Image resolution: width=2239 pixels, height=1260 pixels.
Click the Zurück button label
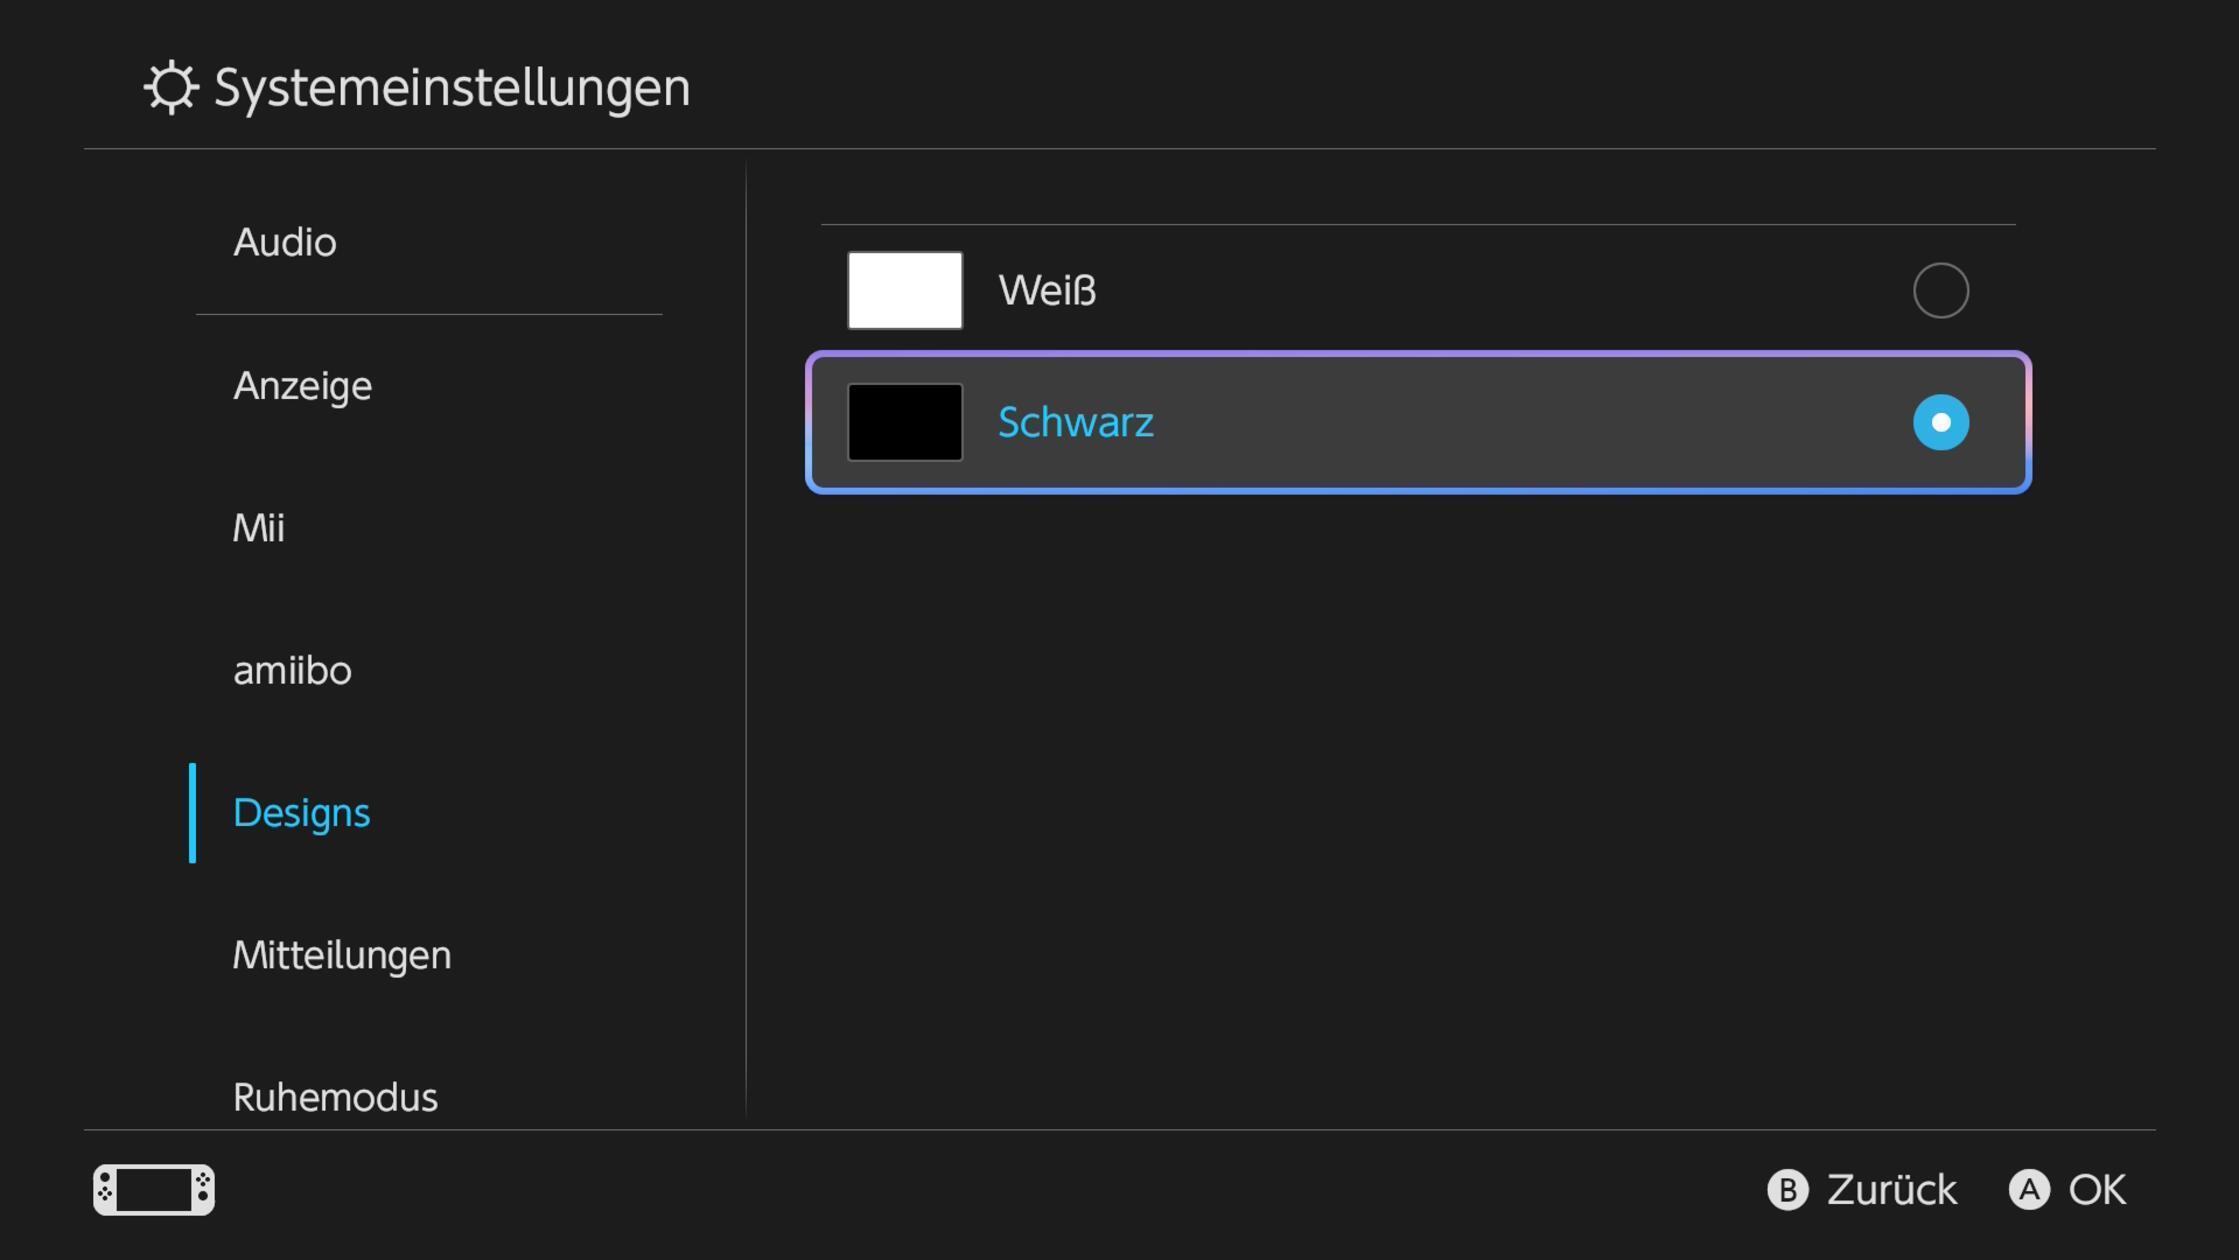(1892, 1190)
